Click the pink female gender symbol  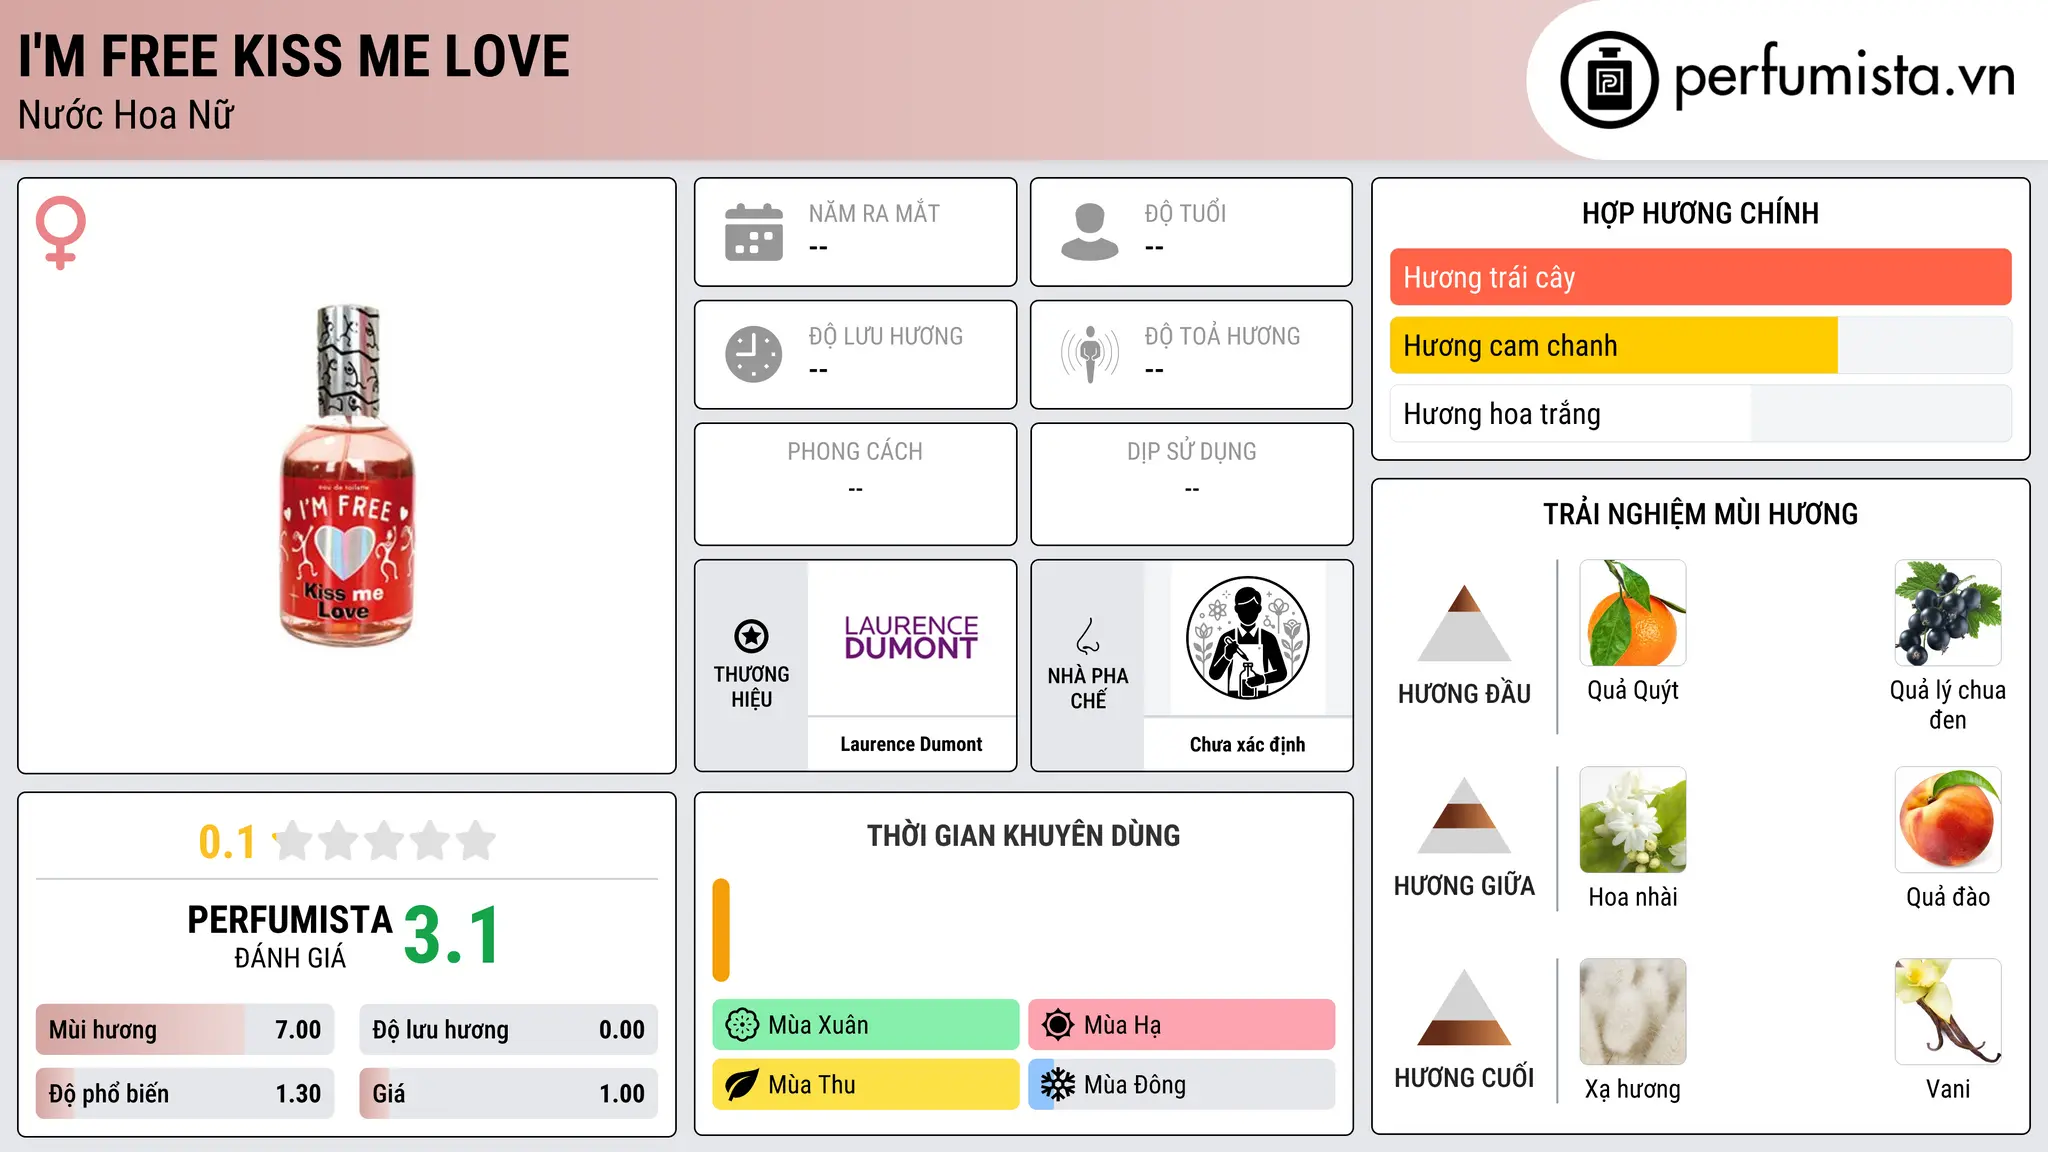click(60, 232)
